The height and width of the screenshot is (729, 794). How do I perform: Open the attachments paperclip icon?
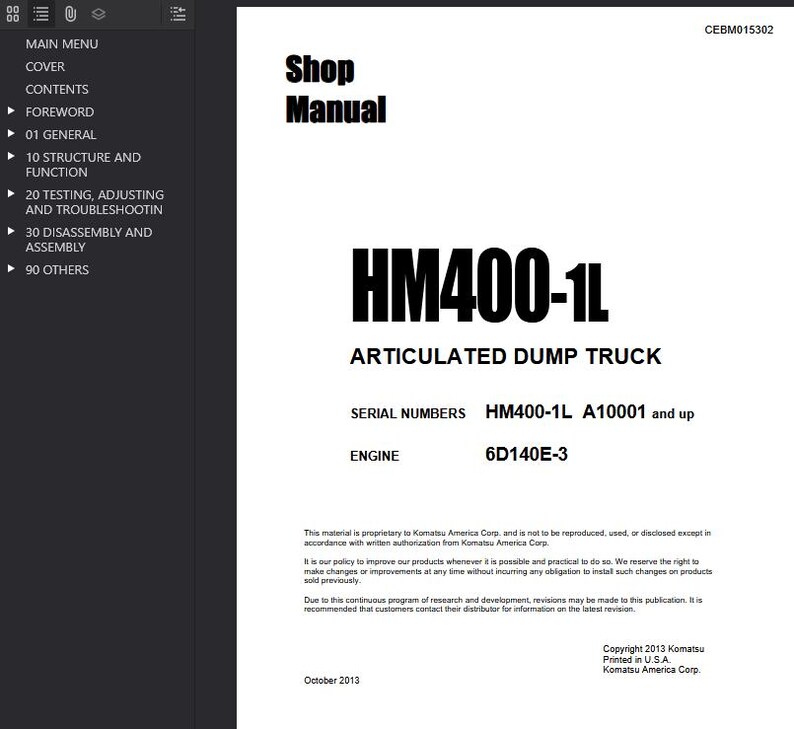click(70, 14)
